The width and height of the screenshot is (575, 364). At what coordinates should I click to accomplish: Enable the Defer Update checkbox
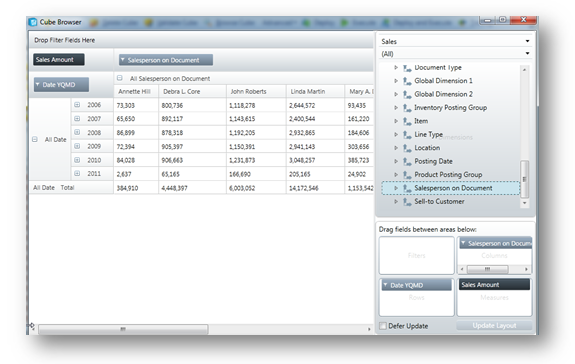pyautogui.click(x=382, y=326)
